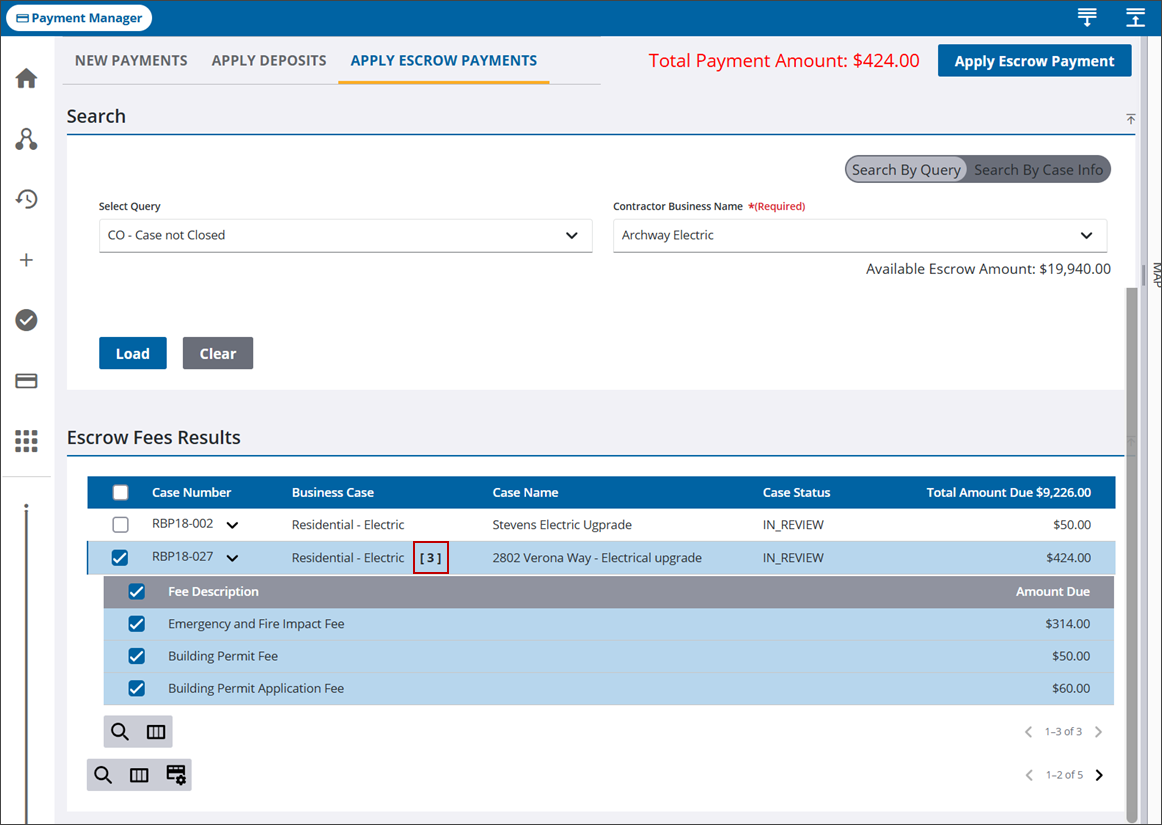This screenshot has width=1162, height=825.
Task: Open Contractor Business Name dropdown
Action: coord(859,236)
